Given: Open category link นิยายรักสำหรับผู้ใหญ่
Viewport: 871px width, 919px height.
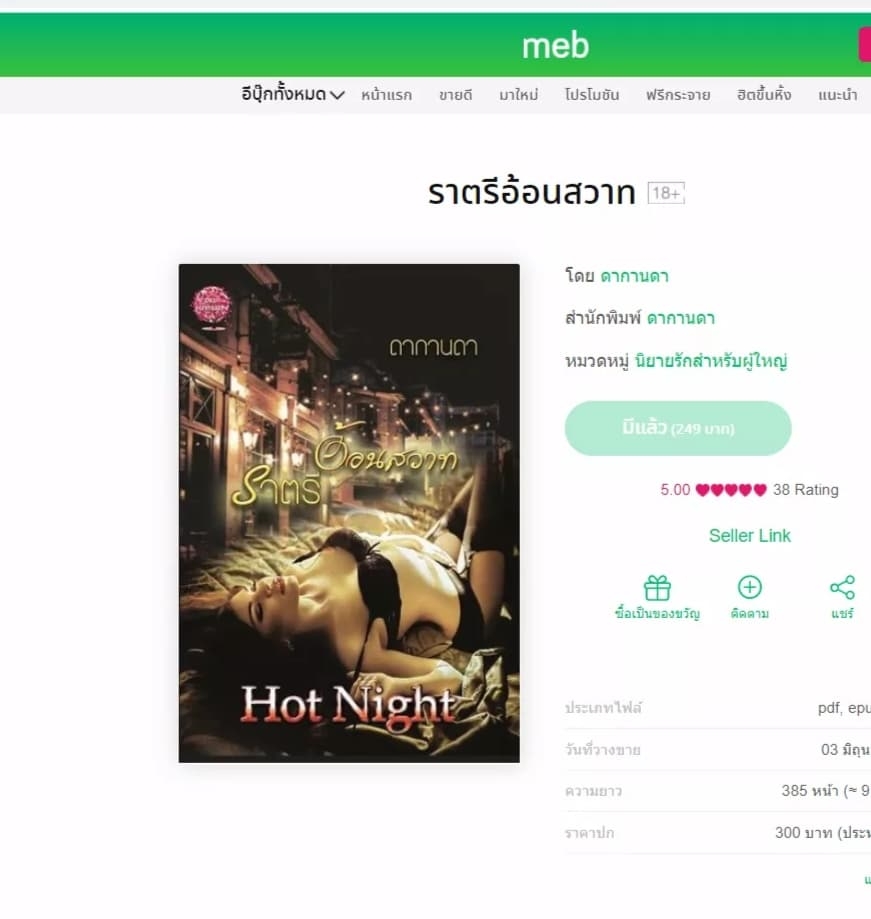Looking at the screenshot, I should tap(711, 361).
